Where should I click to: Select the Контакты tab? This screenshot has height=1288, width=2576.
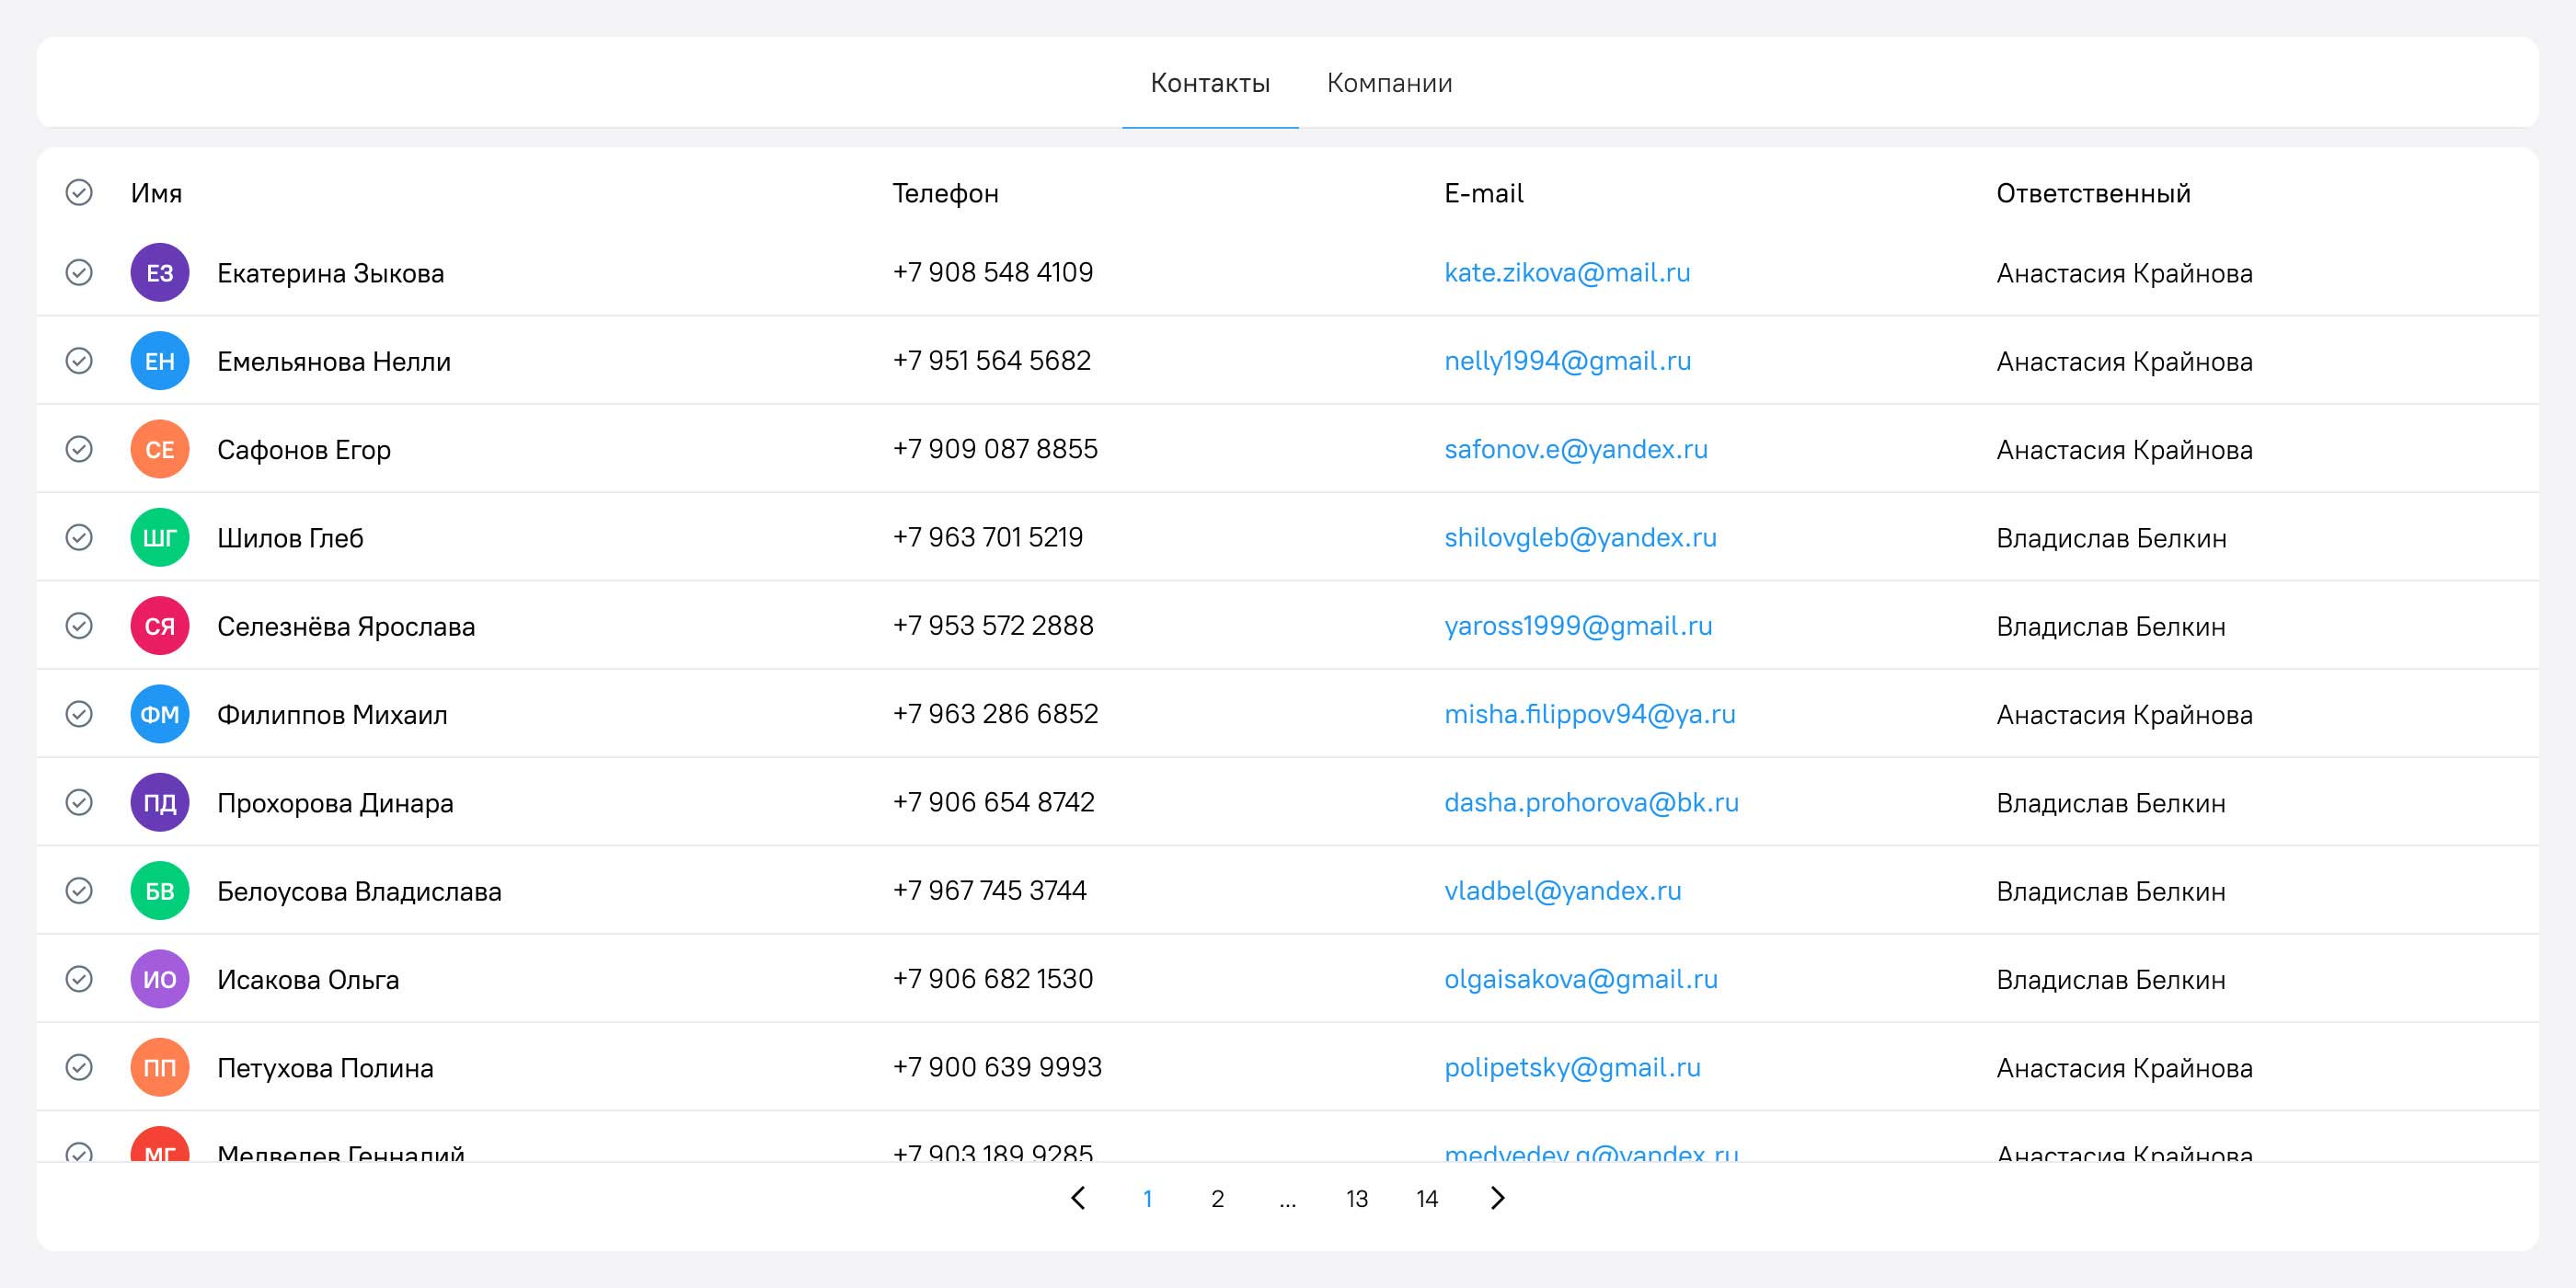pos(1210,82)
